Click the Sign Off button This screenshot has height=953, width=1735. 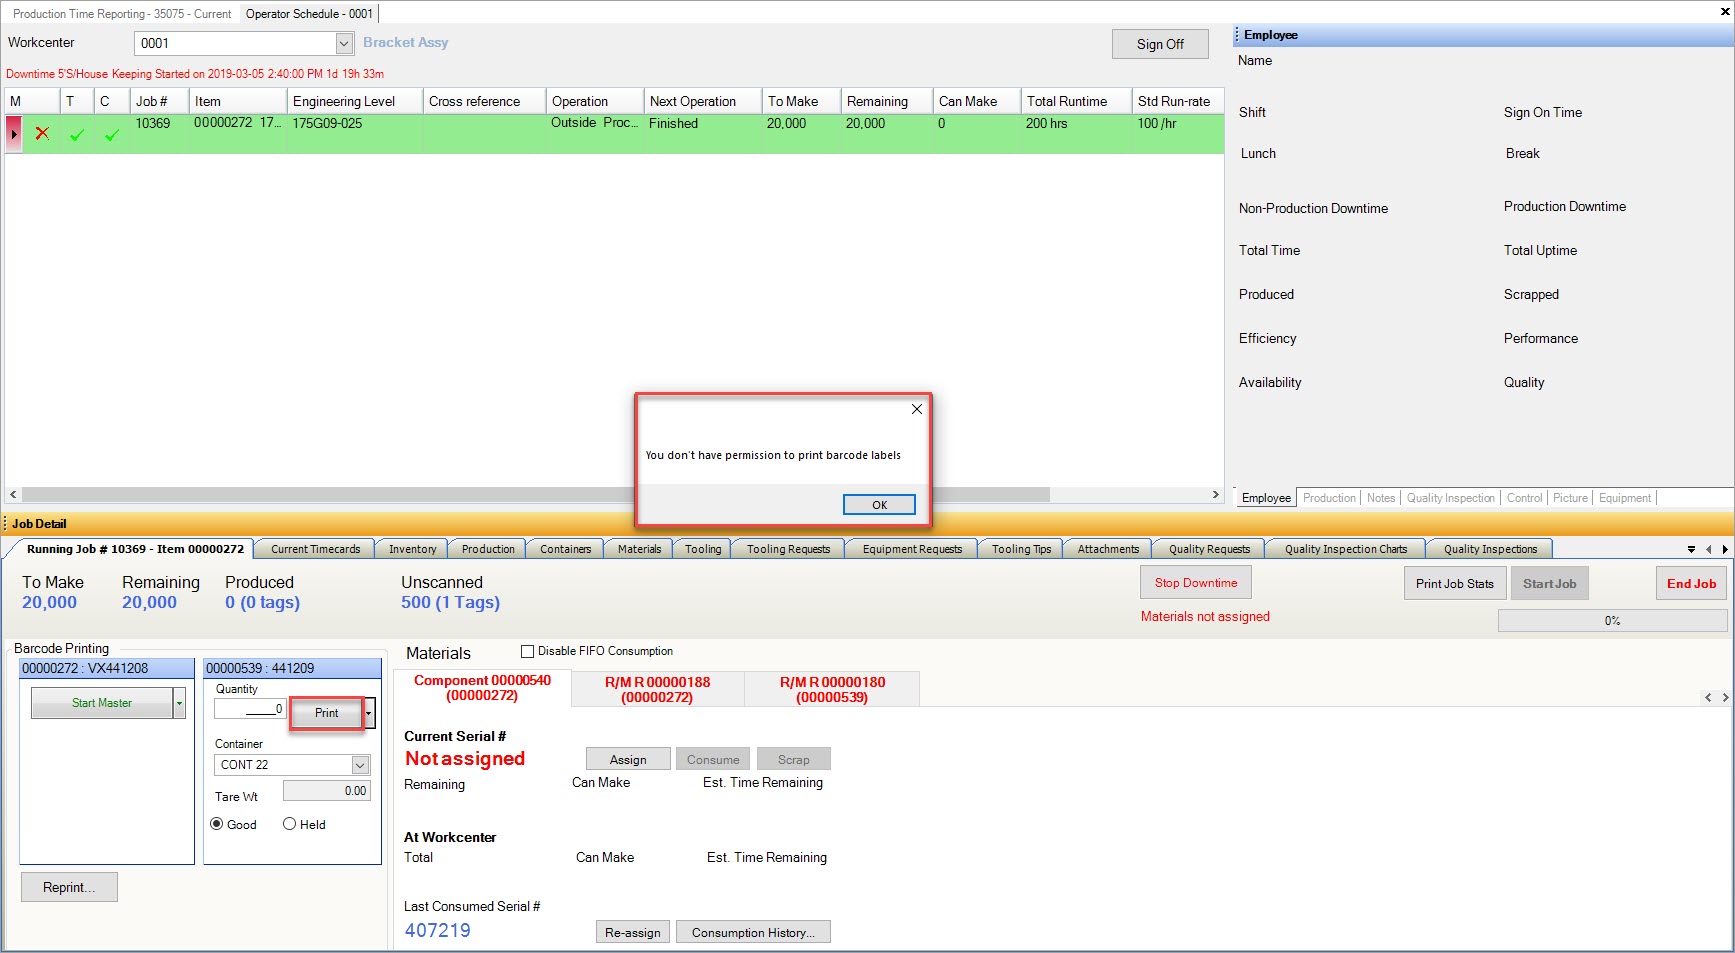1160,44
